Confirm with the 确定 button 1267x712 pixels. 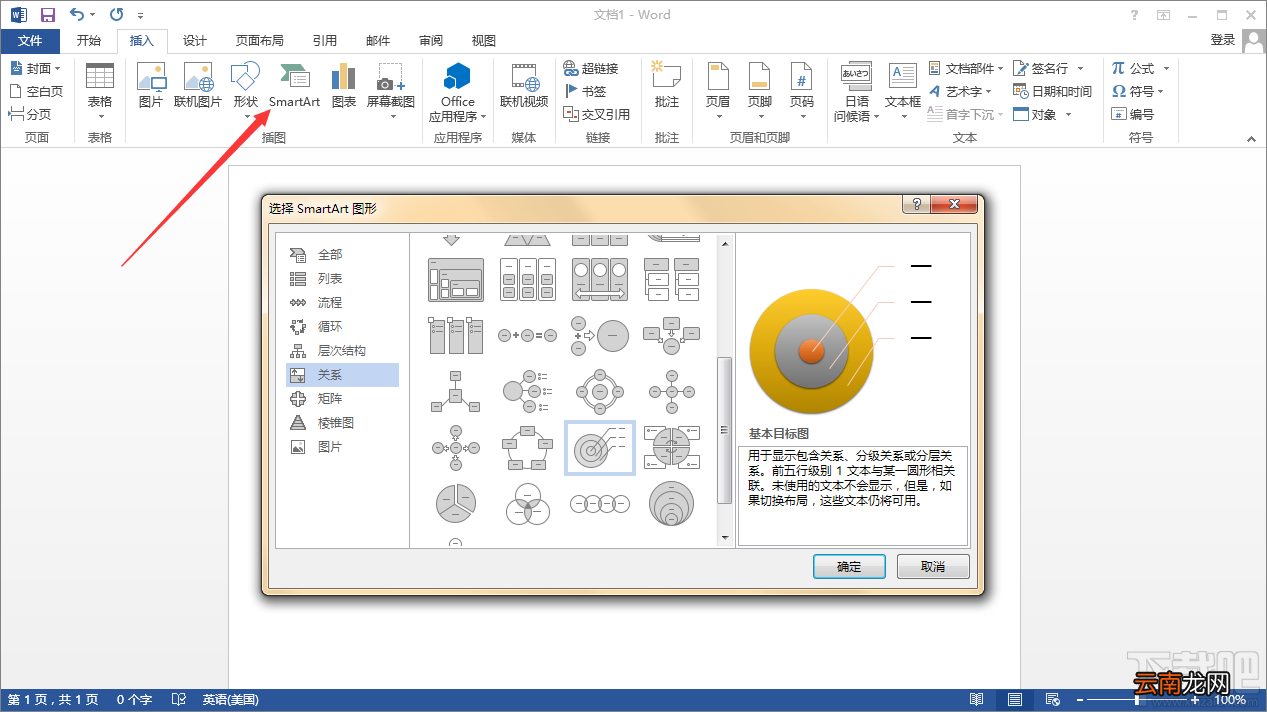click(x=849, y=566)
